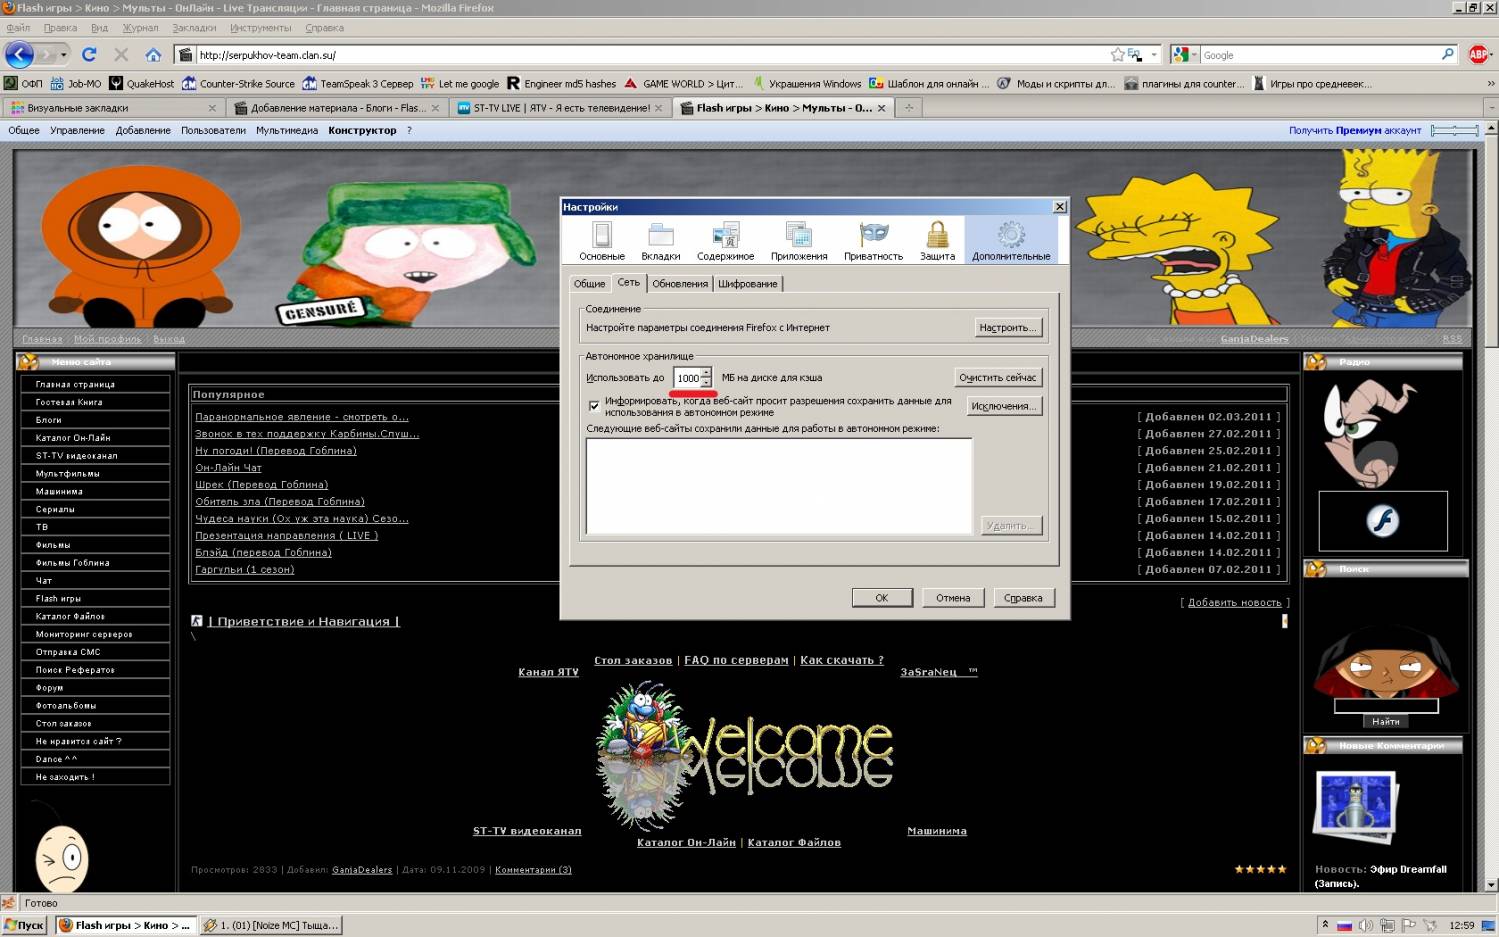
Task: Open the Дополнительные settings panel
Action: [x=1011, y=241]
